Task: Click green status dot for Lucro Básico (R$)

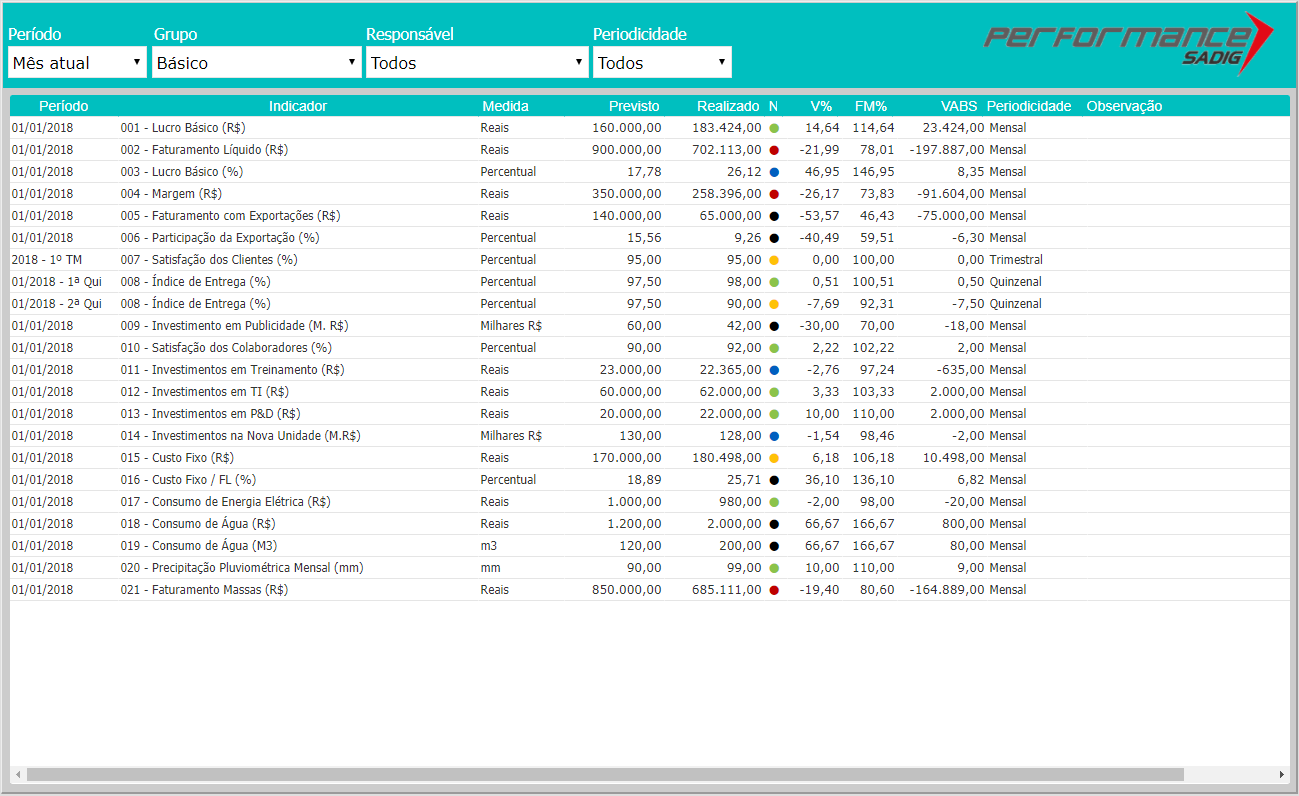Action: pyautogui.click(x=774, y=128)
